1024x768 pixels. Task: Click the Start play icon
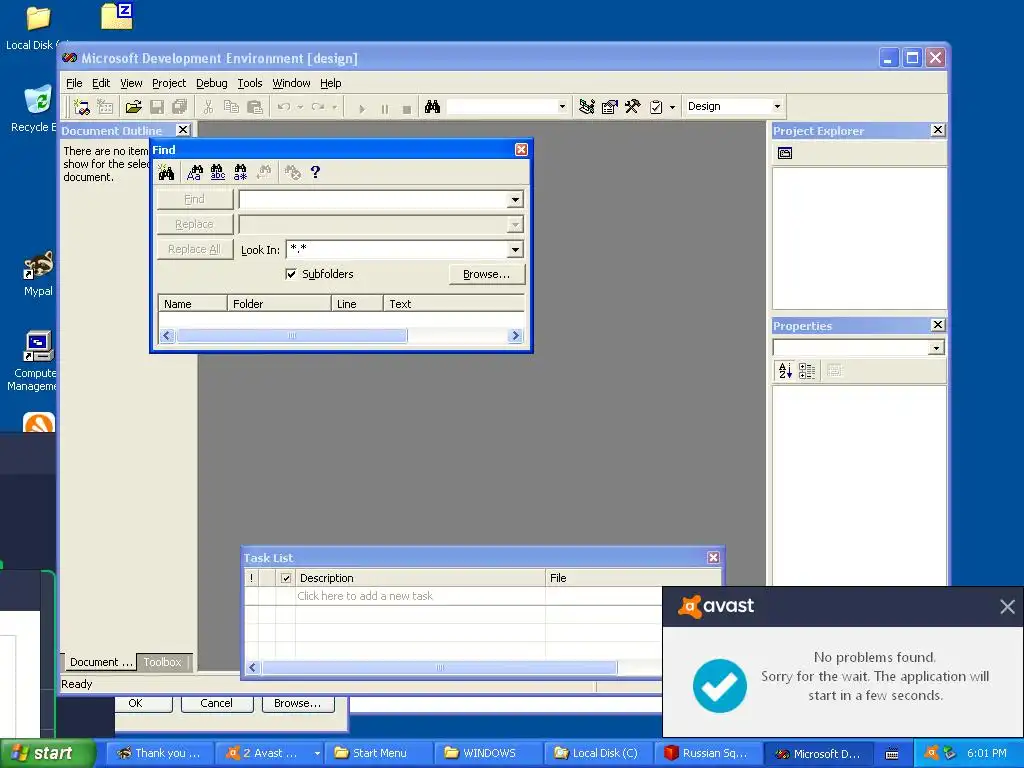362,108
